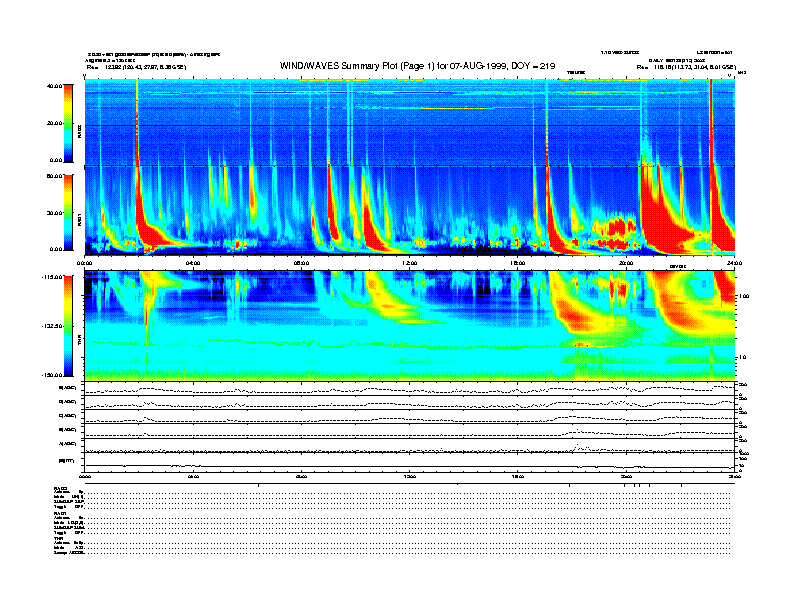Viewport: 792px width, 612px height.
Task: Click the 20:00 label on bottom time axis
Action: (x=626, y=476)
